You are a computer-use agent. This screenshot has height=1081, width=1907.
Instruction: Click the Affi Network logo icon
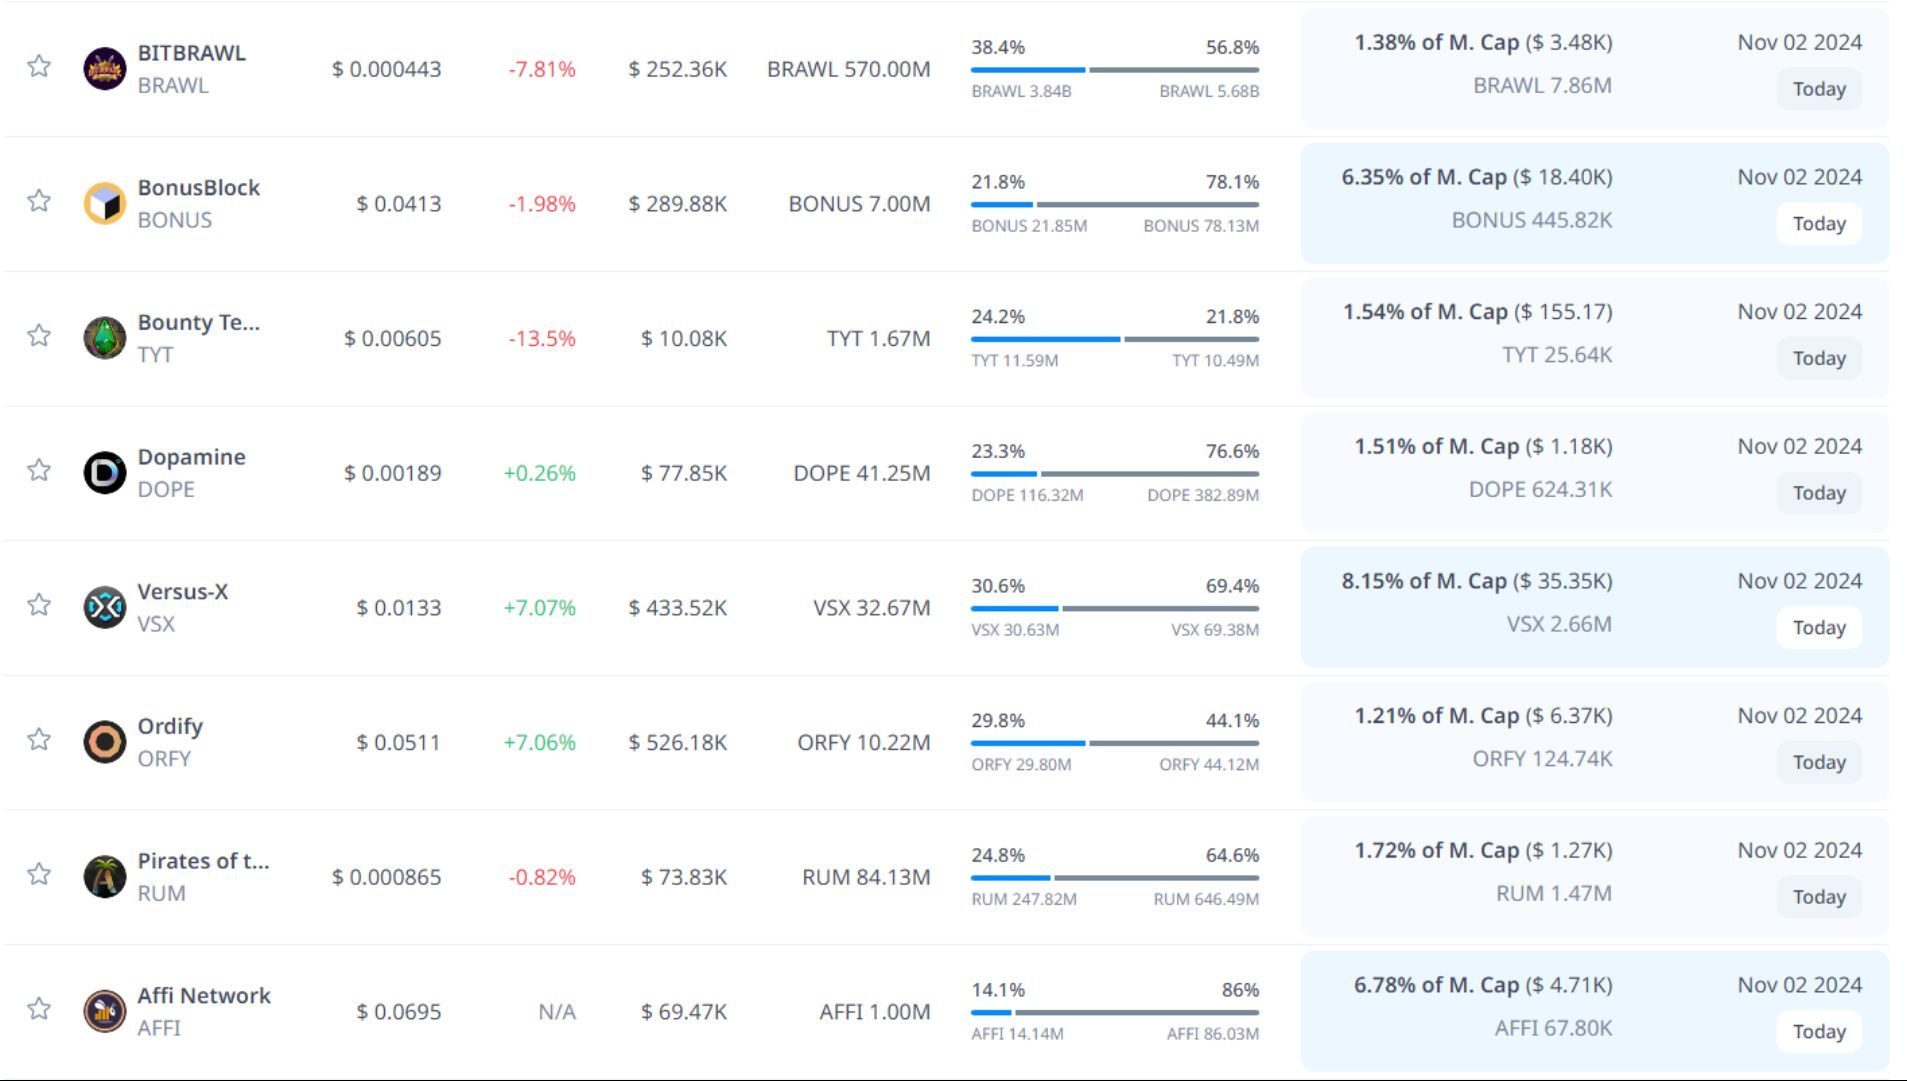pyautogui.click(x=104, y=1011)
